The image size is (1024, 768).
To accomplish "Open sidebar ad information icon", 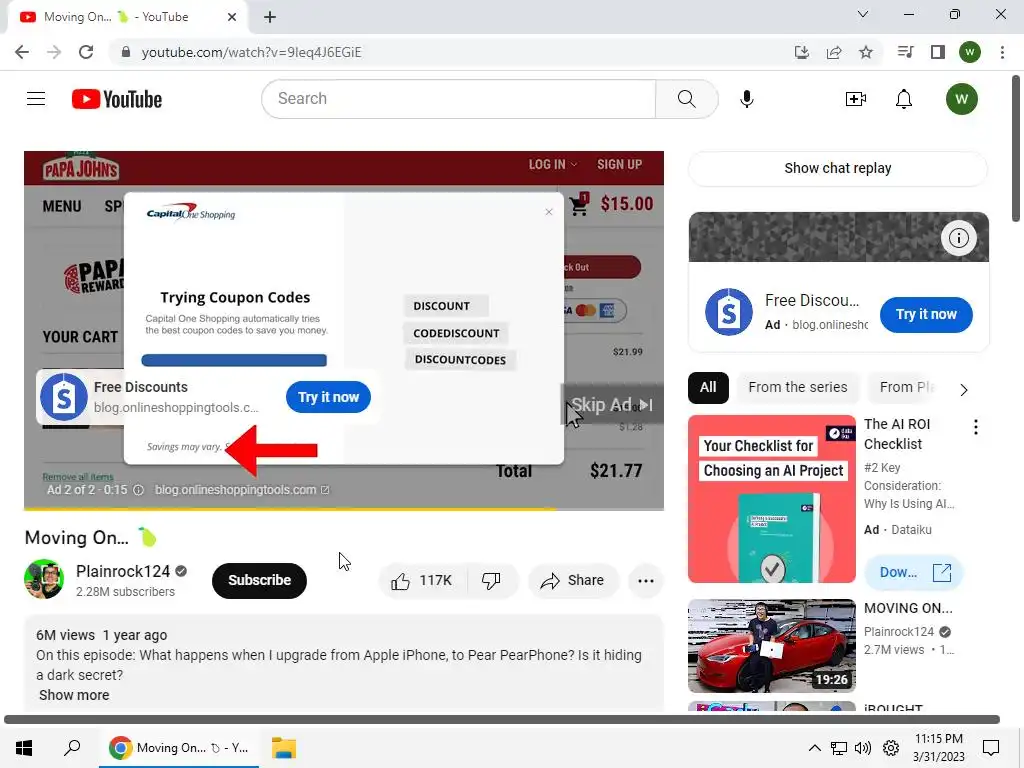I will [959, 238].
